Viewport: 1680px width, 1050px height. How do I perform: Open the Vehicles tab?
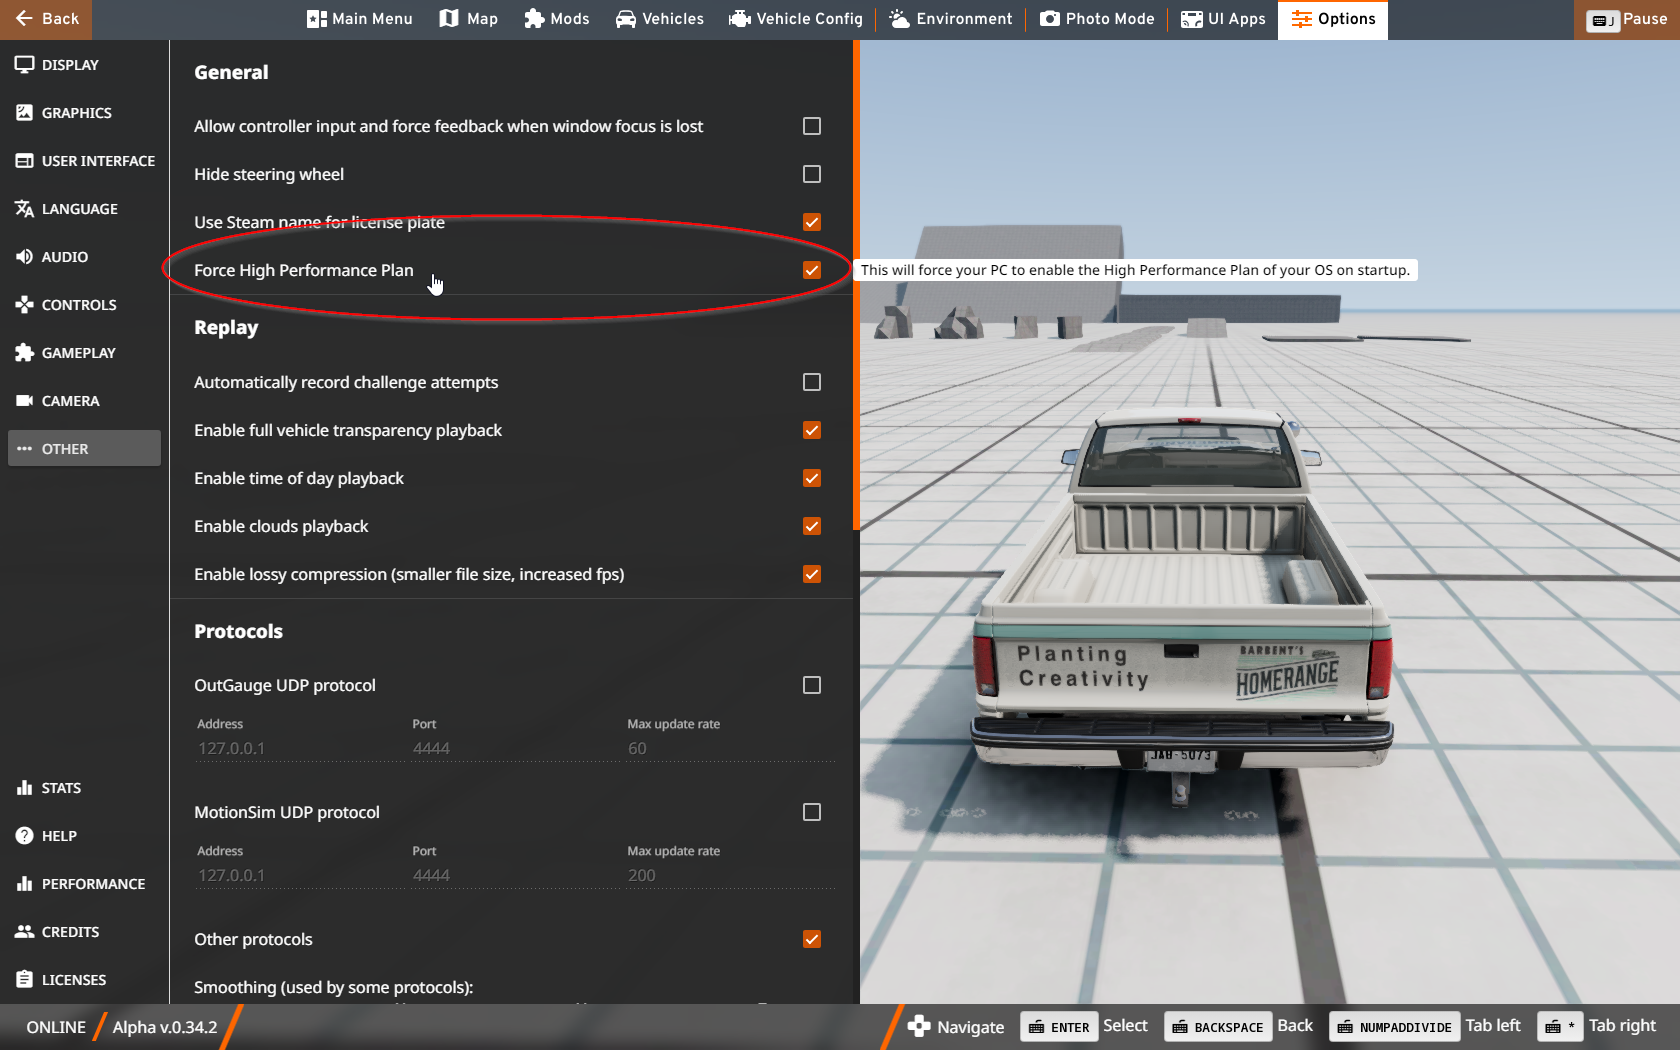point(660,19)
